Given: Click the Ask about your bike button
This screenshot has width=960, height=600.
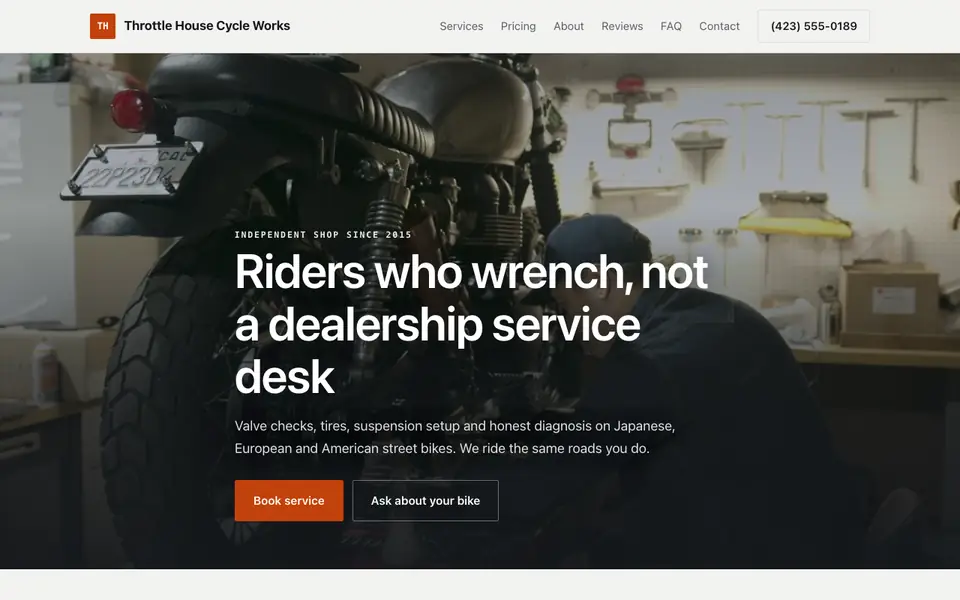Looking at the screenshot, I should [425, 501].
